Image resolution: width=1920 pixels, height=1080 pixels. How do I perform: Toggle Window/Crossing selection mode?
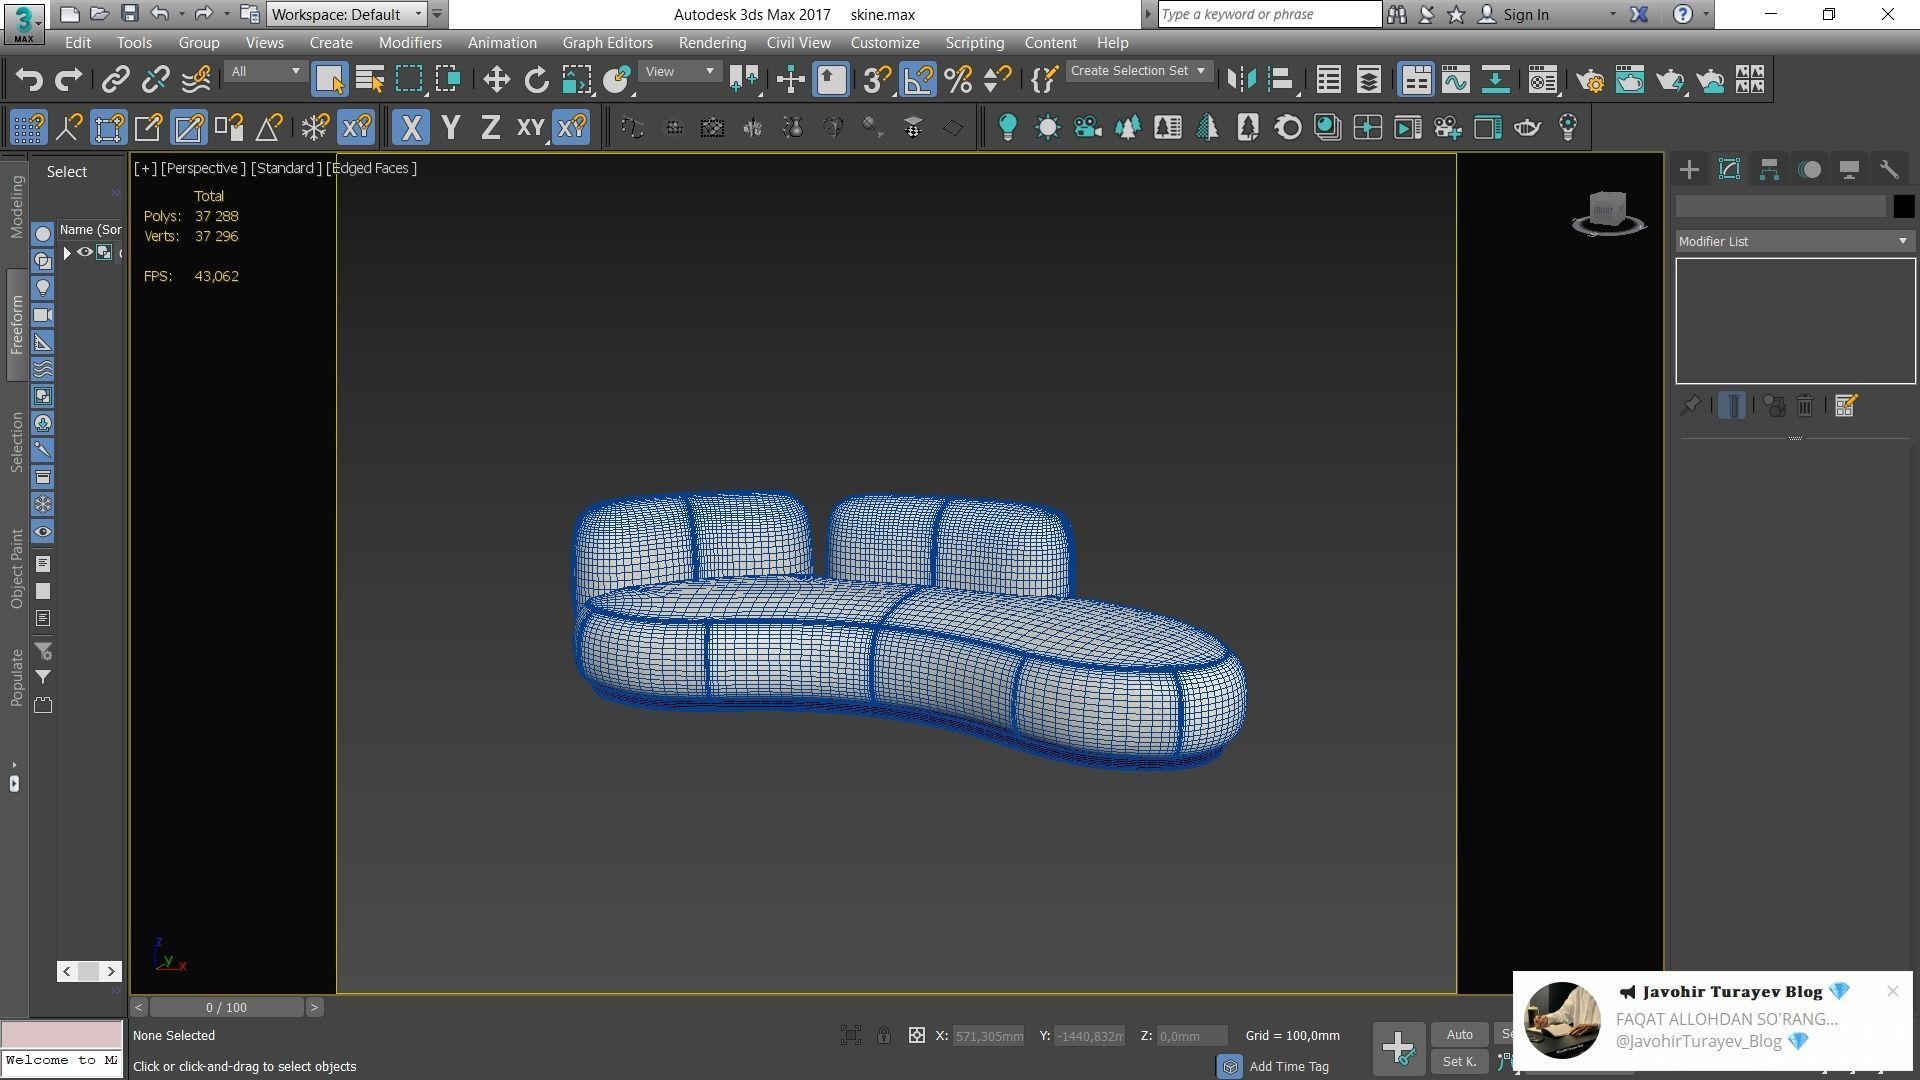click(448, 79)
